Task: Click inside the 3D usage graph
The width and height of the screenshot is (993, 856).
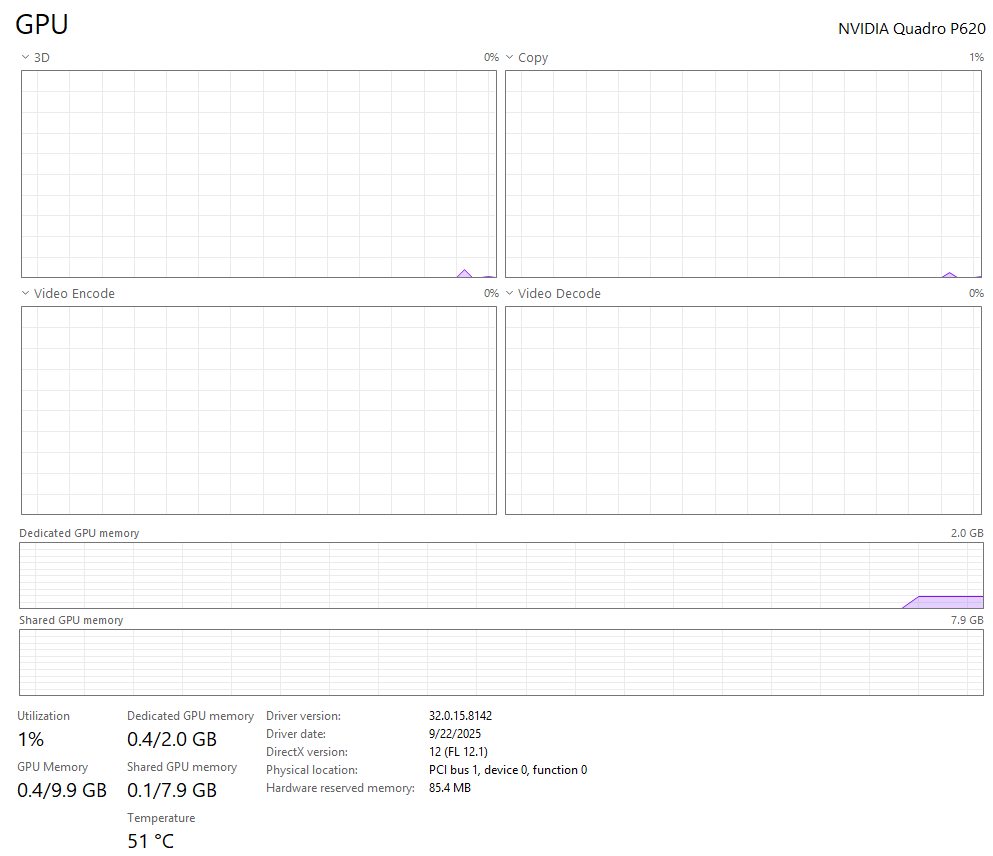Action: point(258,174)
